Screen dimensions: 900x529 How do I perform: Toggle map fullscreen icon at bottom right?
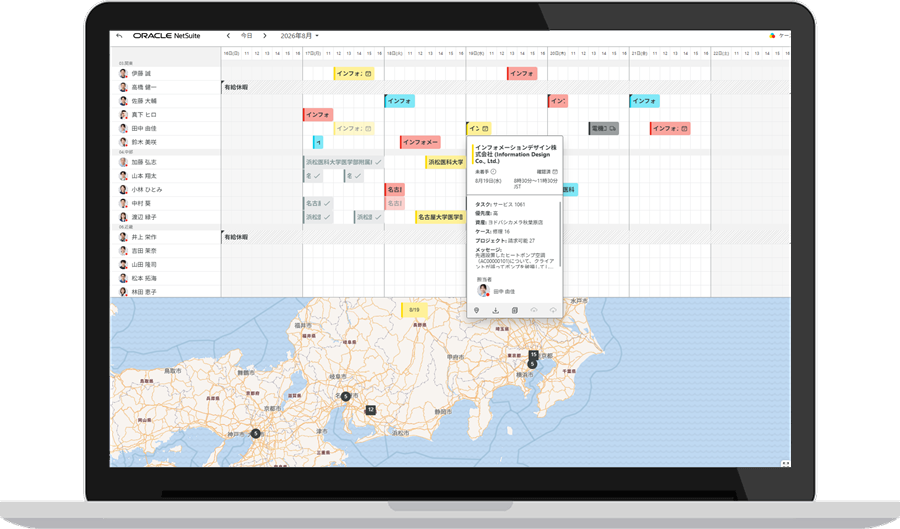(785, 463)
